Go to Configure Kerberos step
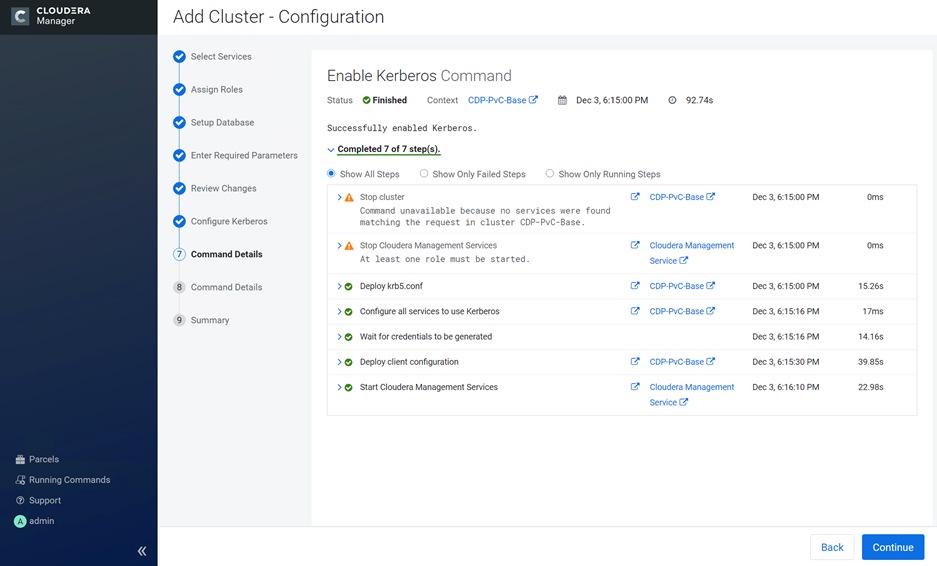Viewport: 937px width, 566px height. tap(229, 221)
